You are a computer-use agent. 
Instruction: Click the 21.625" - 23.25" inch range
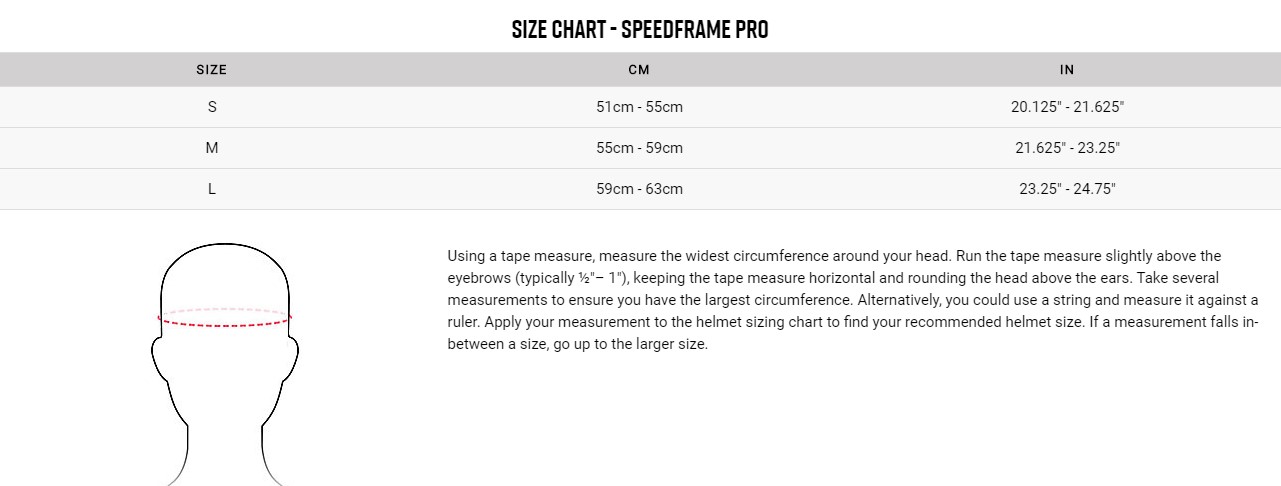(1067, 148)
